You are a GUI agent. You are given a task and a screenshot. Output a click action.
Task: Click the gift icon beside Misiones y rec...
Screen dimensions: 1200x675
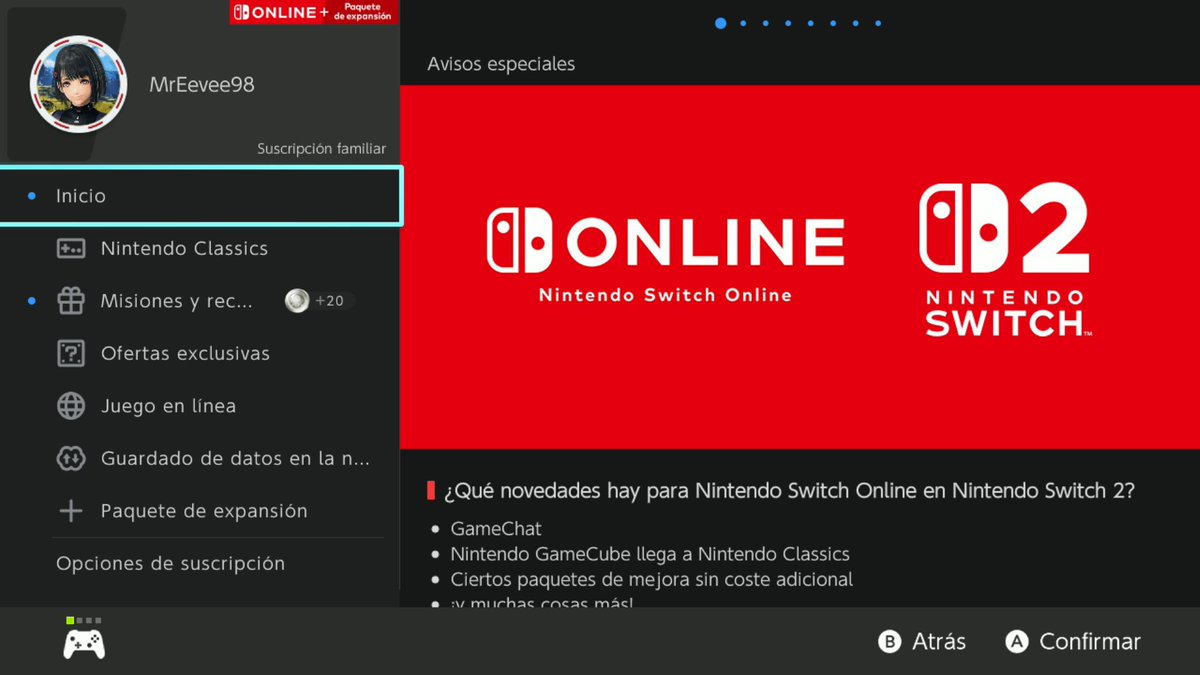tap(70, 300)
